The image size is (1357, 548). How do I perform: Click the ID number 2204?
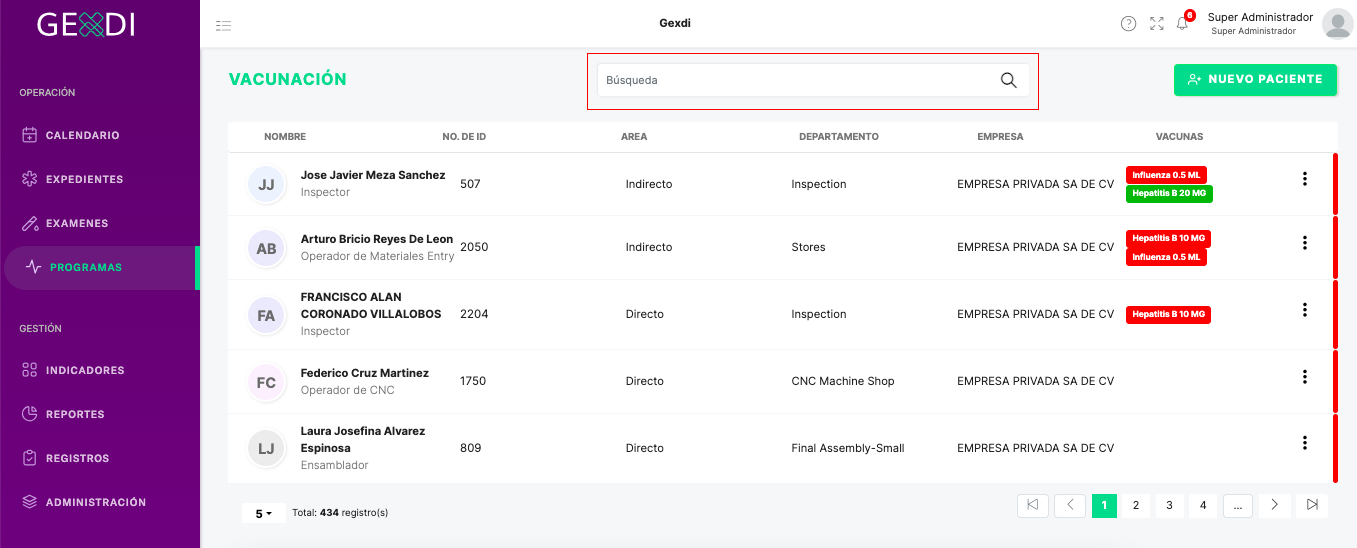[x=474, y=314]
